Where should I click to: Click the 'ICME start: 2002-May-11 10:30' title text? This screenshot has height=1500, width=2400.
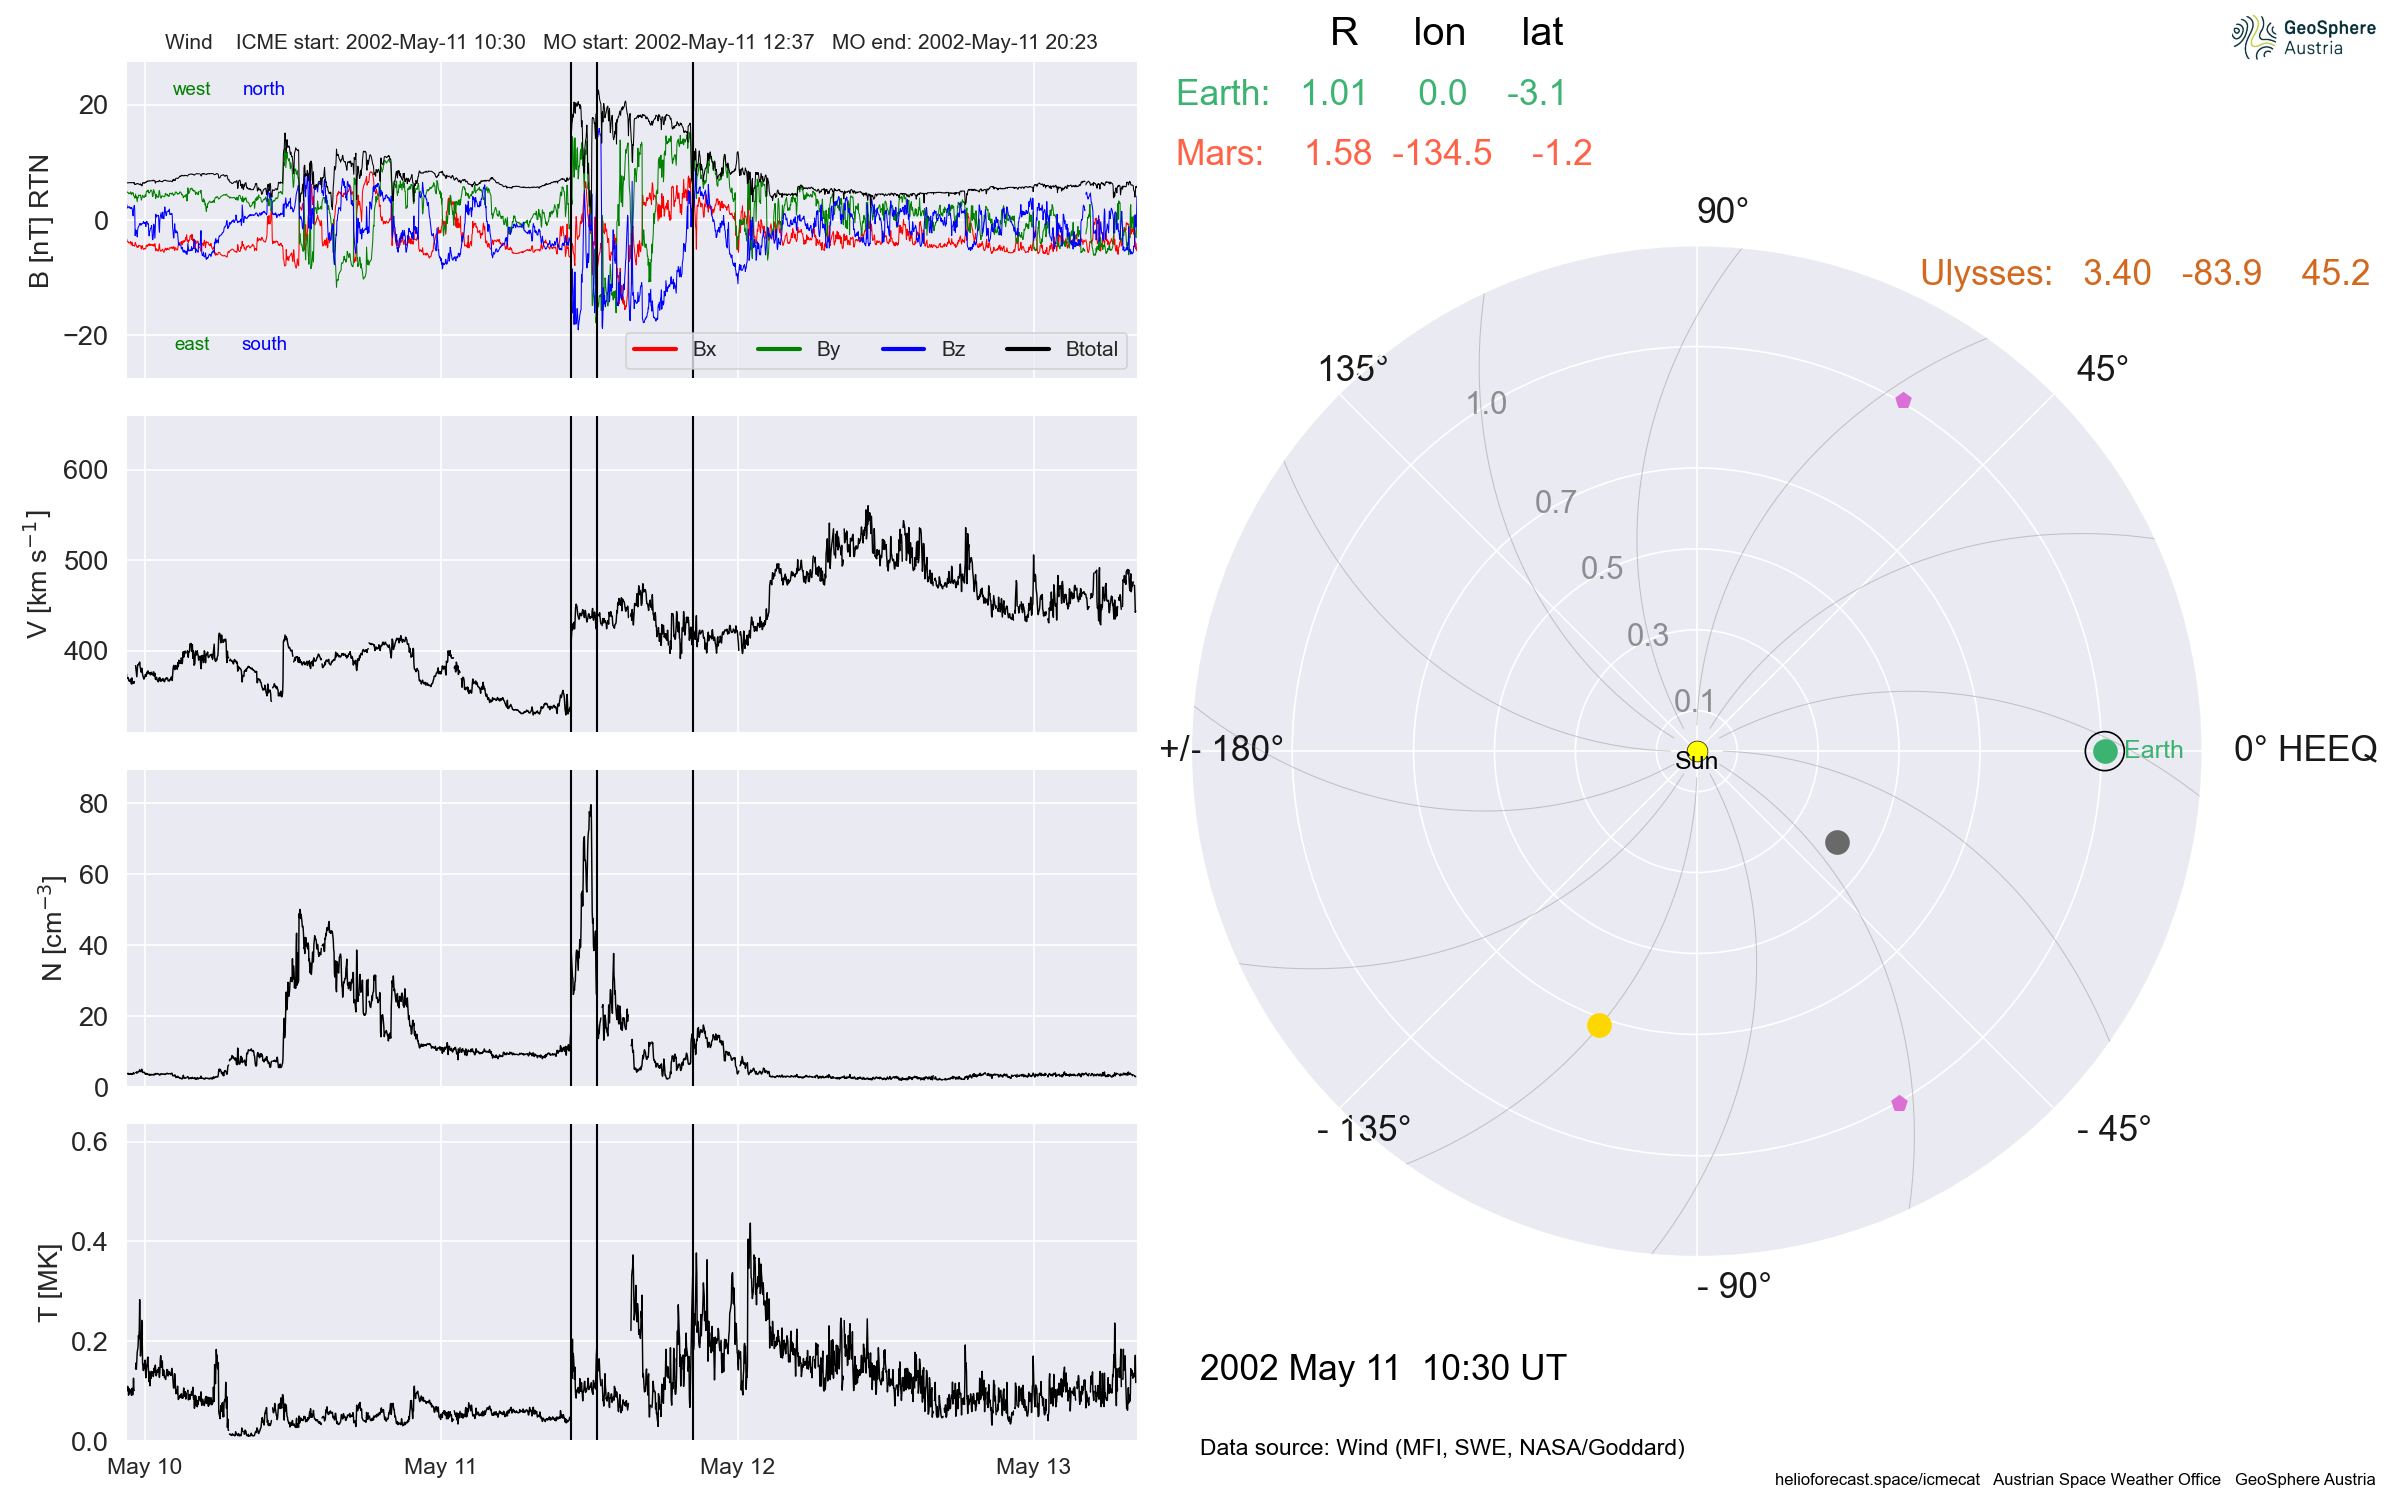click(380, 42)
